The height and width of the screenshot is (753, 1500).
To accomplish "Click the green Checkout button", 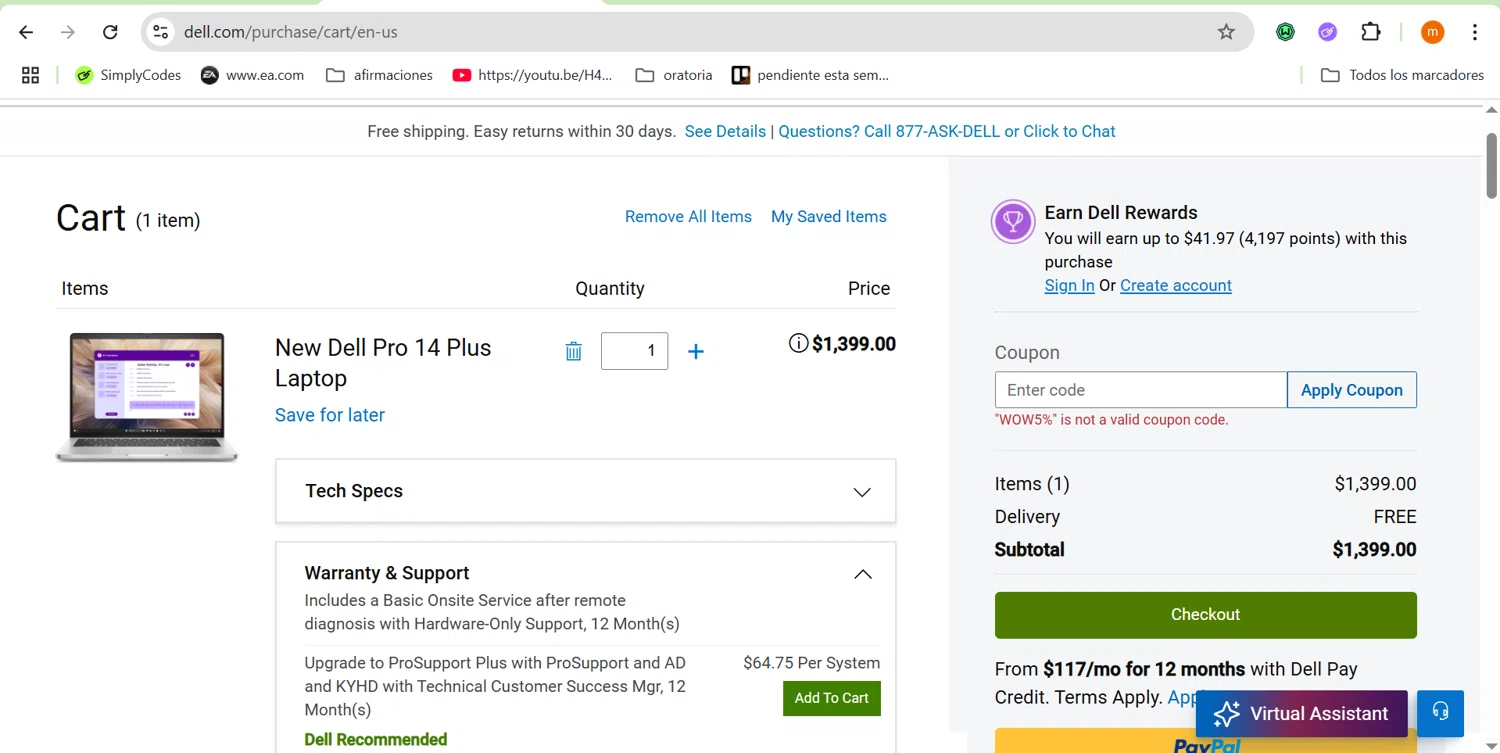I will (x=1206, y=615).
